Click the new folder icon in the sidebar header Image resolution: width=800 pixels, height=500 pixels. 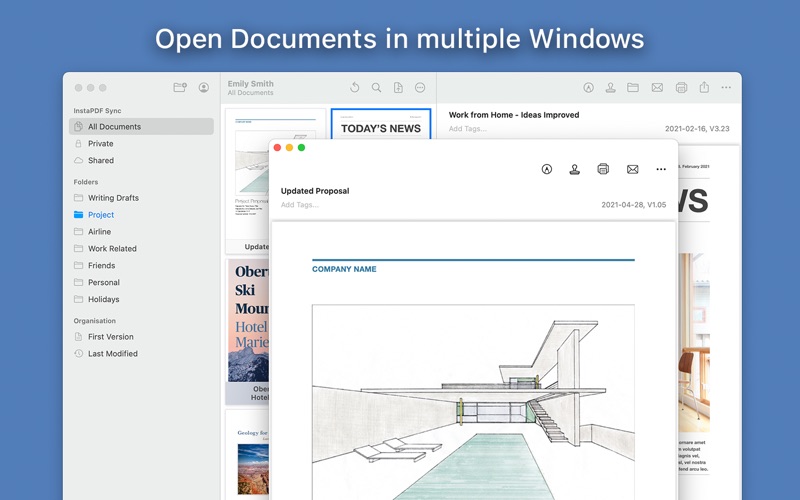coord(180,87)
